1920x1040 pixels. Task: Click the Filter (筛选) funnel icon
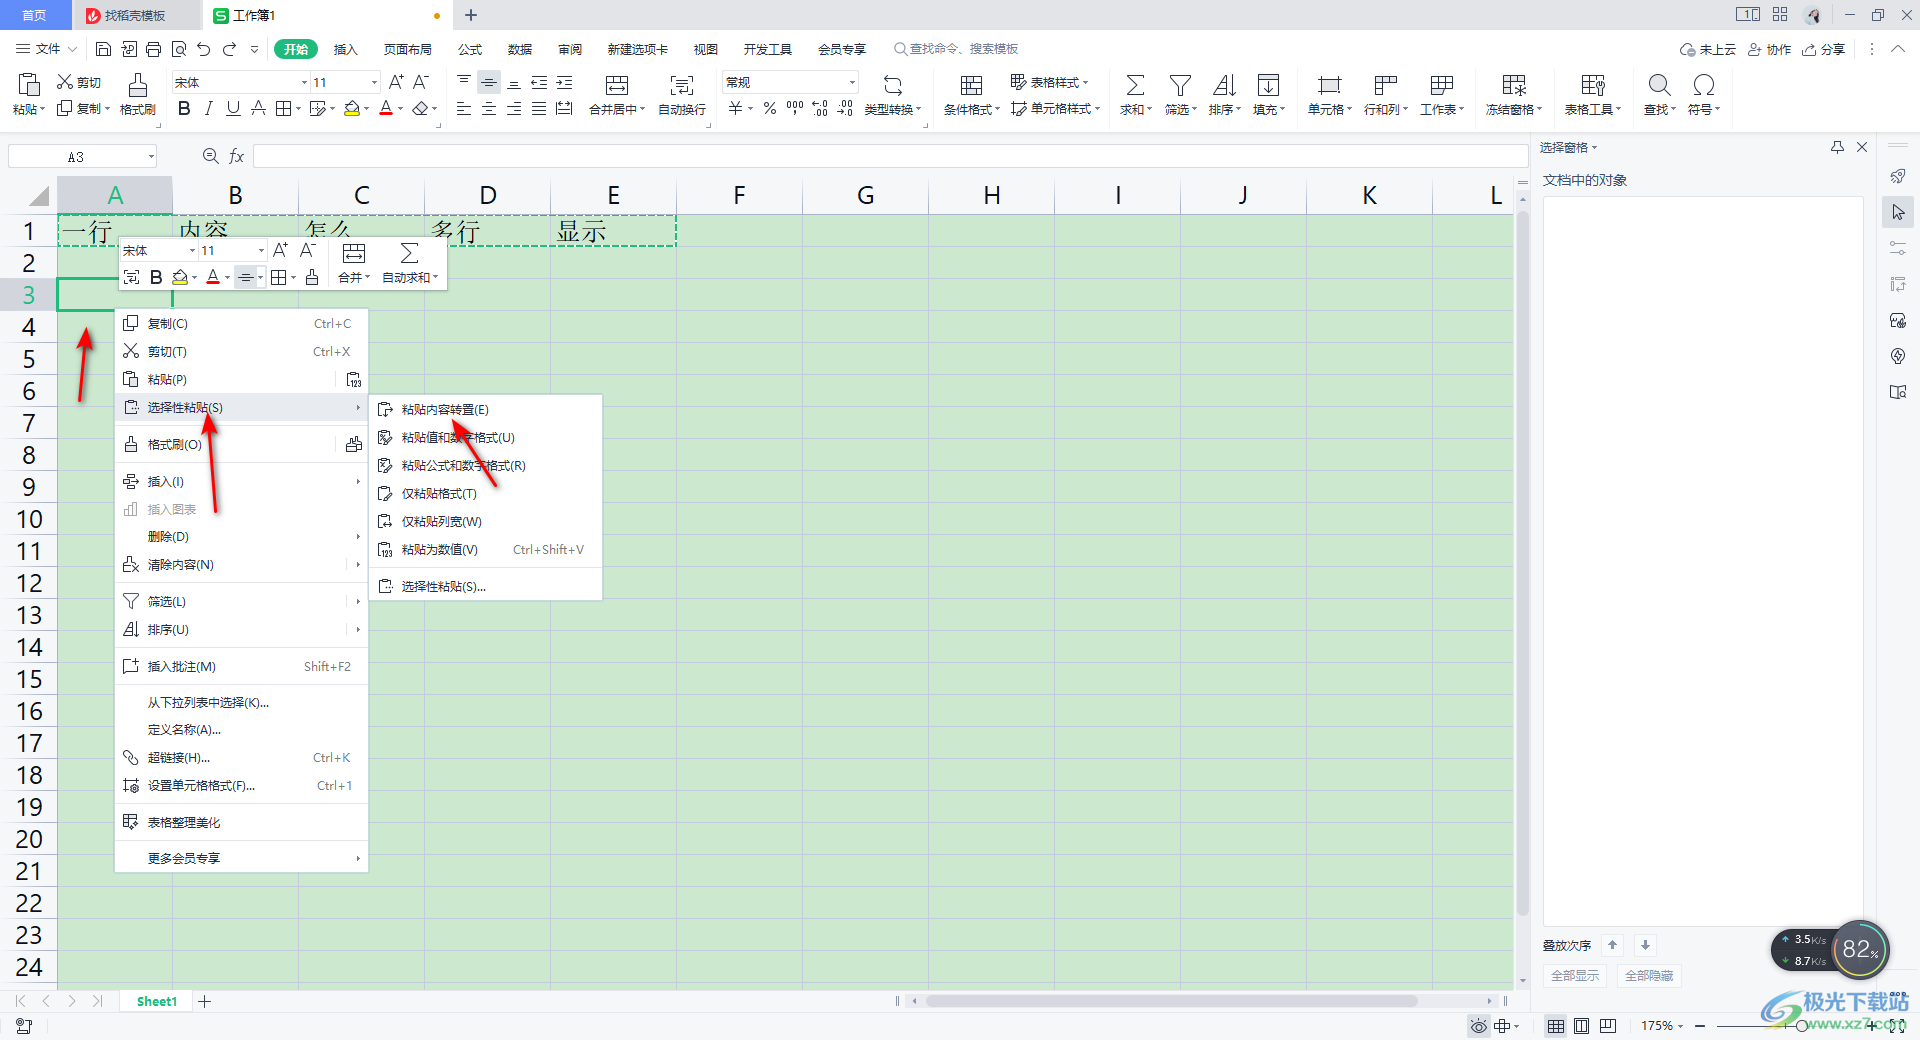(1180, 85)
